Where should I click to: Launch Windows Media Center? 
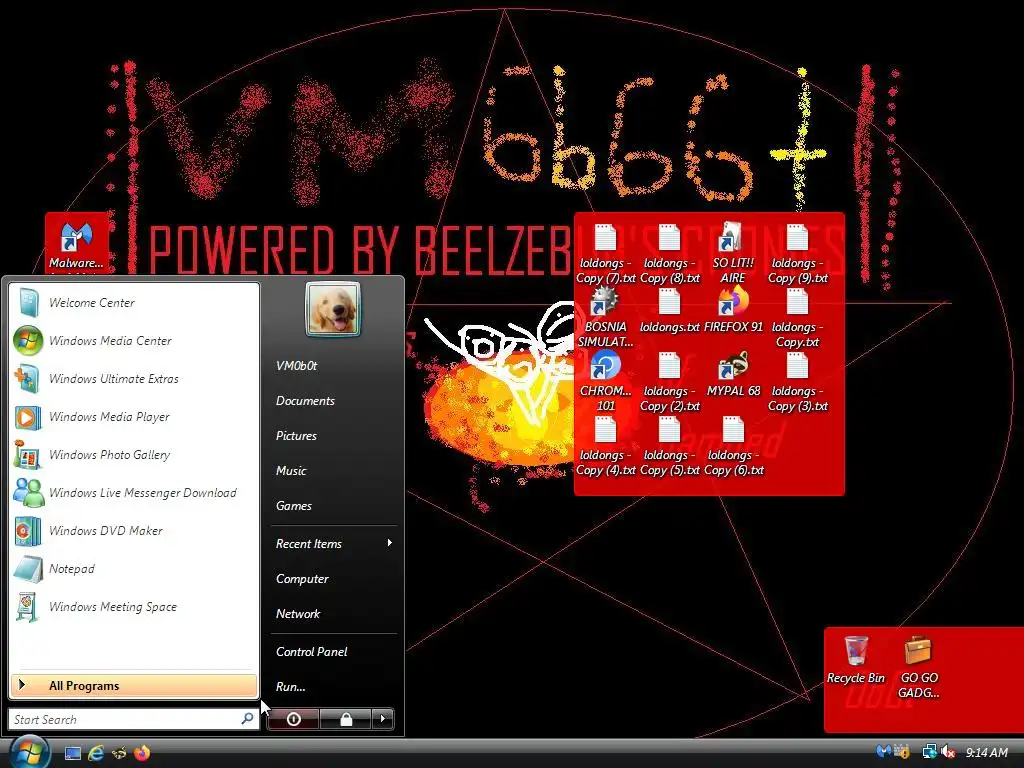(134, 341)
